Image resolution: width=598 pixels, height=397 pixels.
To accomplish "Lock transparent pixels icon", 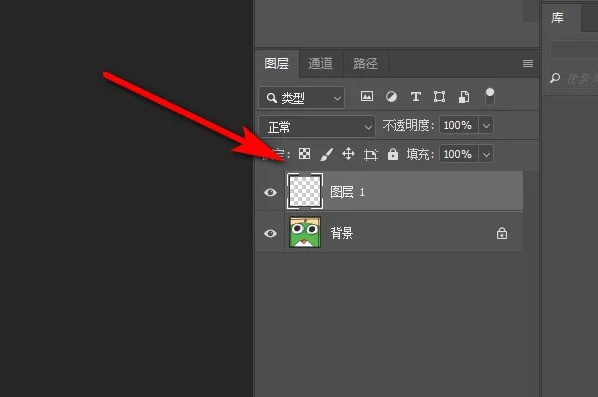I will click(x=304, y=154).
